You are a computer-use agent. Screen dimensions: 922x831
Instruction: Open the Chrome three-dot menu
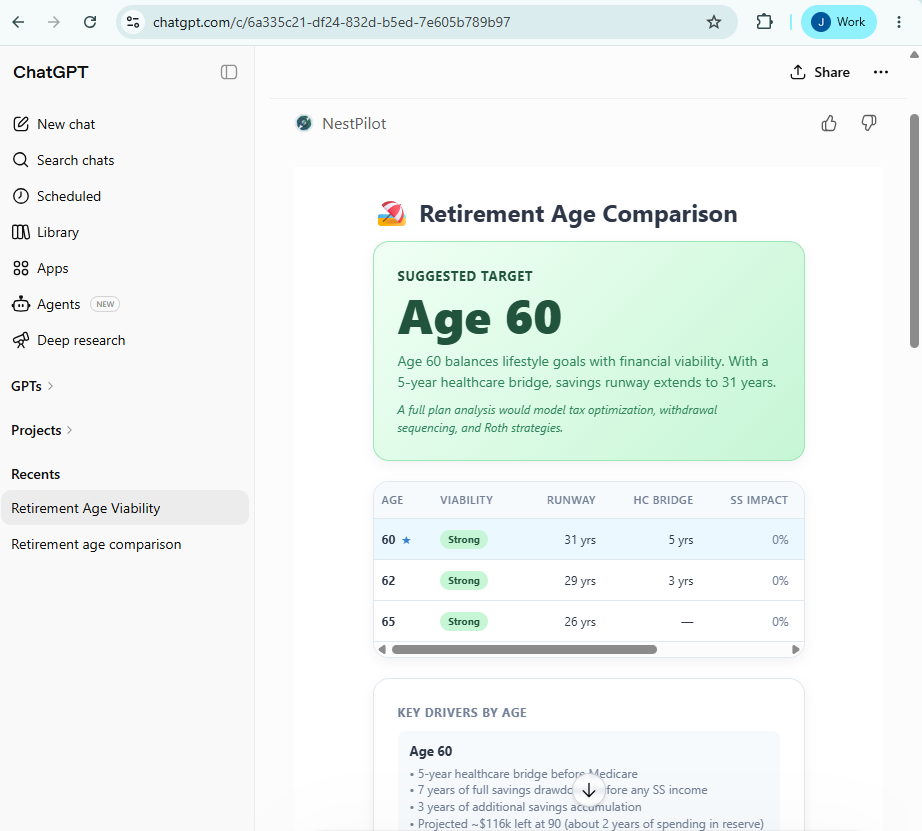point(898,22)
